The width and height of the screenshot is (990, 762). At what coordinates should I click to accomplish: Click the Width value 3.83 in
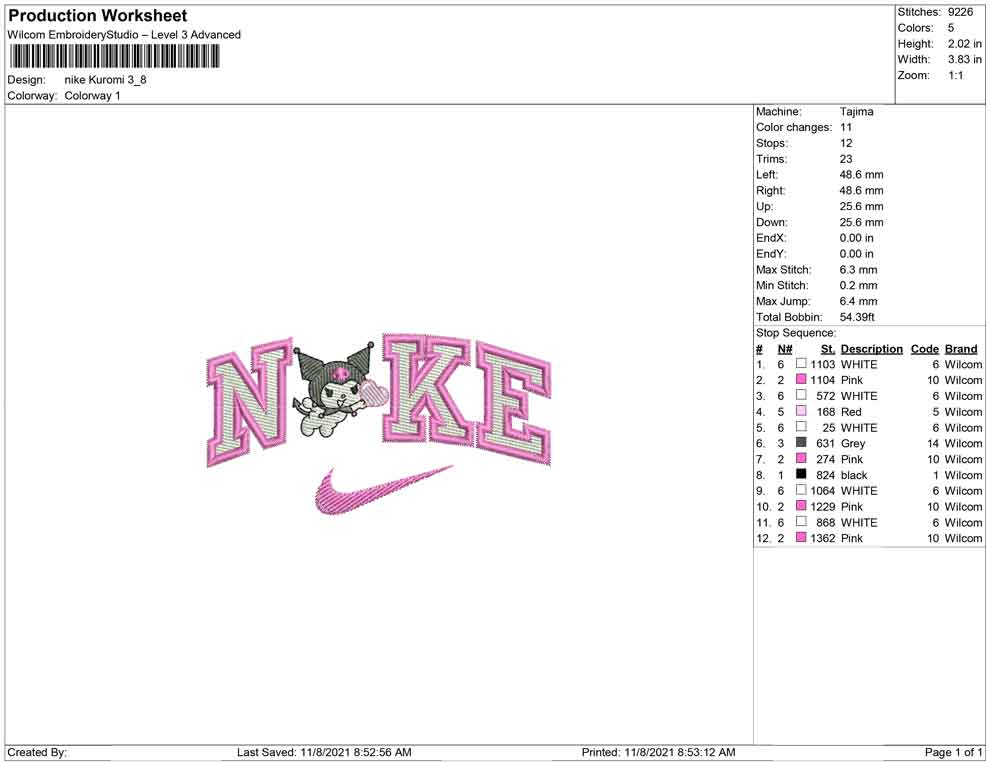[x=965, y=59]
